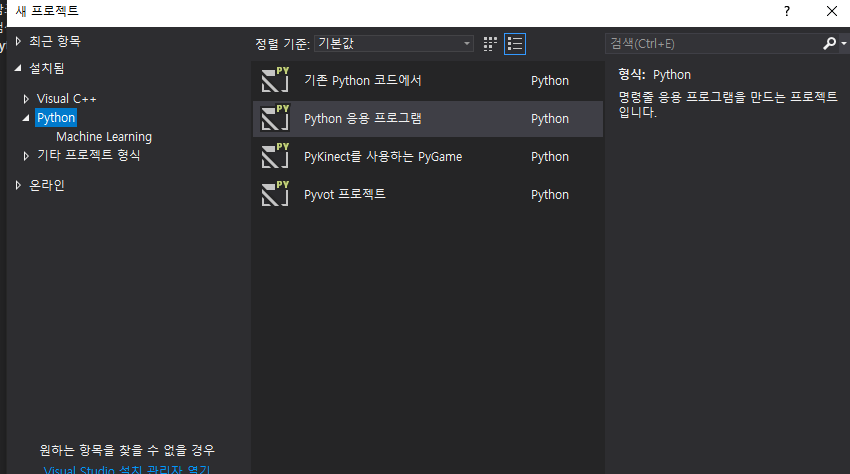Select the 기타 프로젝트 형식 node
Viewport: 850px width, 474px height.
[x=89, y=155]
